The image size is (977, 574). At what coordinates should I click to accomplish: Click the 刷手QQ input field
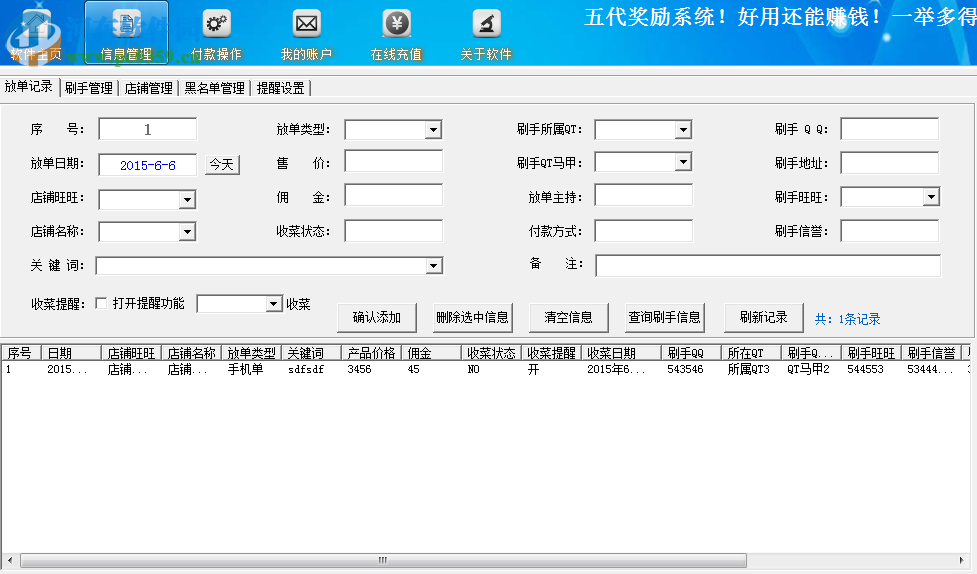point(889,129)
